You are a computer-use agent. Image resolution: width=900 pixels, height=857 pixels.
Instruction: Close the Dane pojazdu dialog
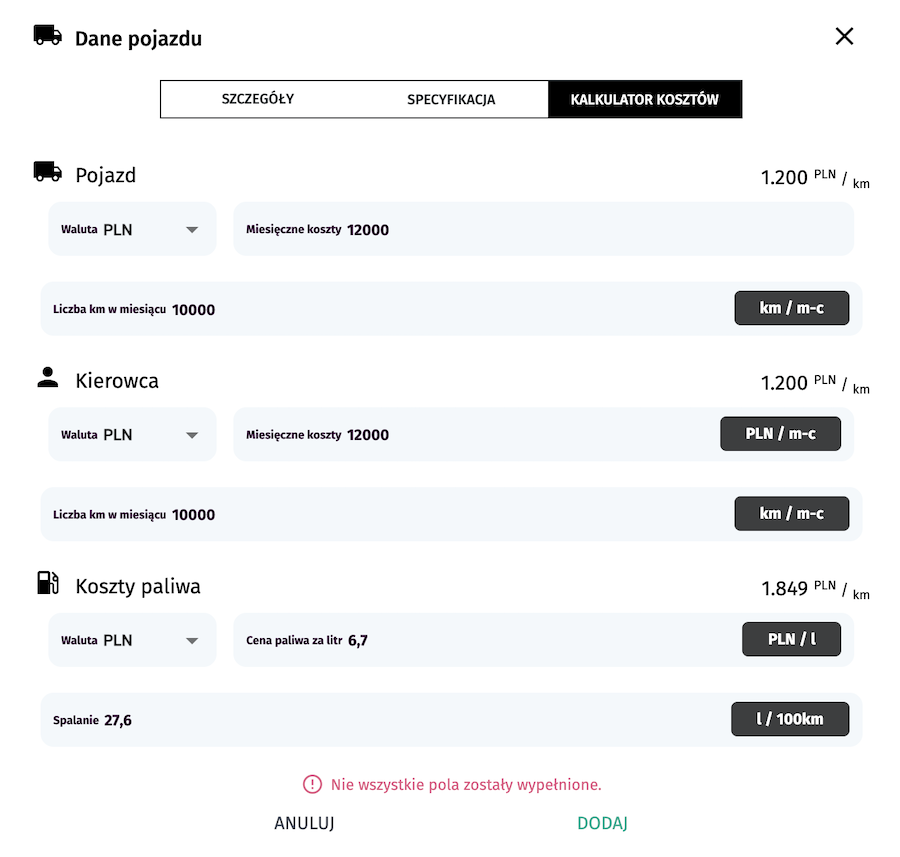844,37
